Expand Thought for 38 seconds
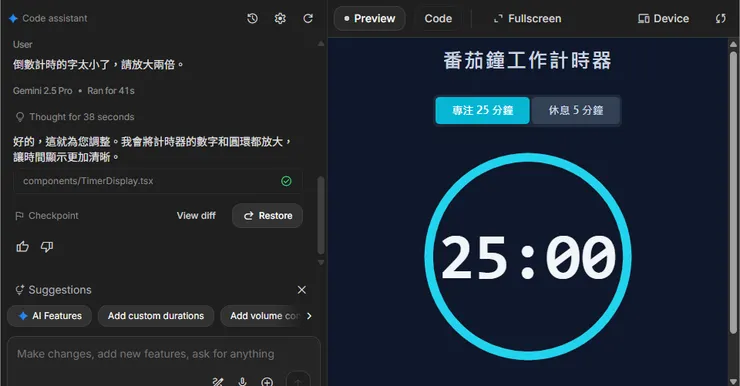Image resolution: width=740 pixels, height=386 pixels. click(75, 117)
